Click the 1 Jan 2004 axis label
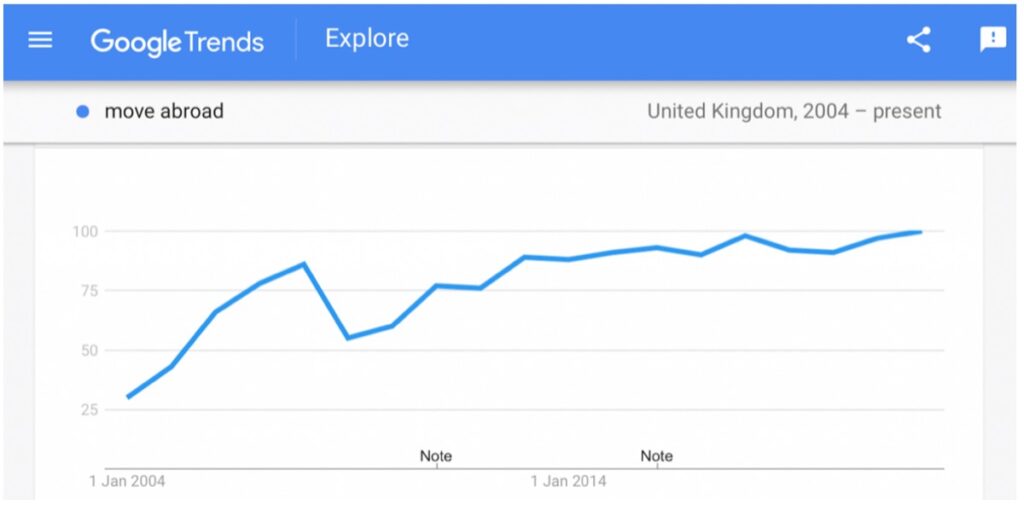The width and height of the screenshot is (1024, 510). pyautogui.click(x=127, y=482)
